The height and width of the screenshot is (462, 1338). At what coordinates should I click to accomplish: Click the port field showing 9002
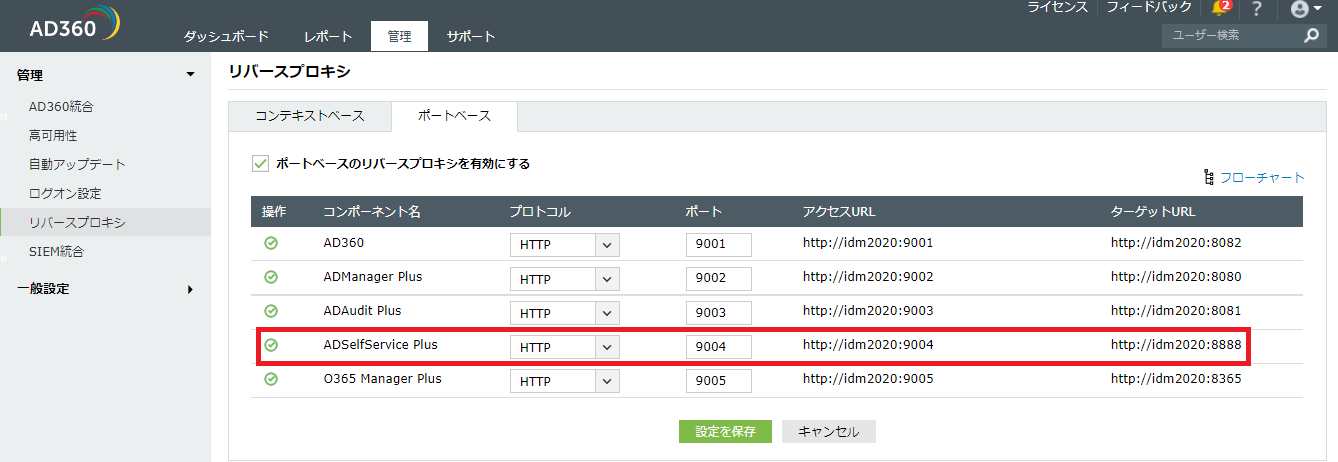point(719,279)
